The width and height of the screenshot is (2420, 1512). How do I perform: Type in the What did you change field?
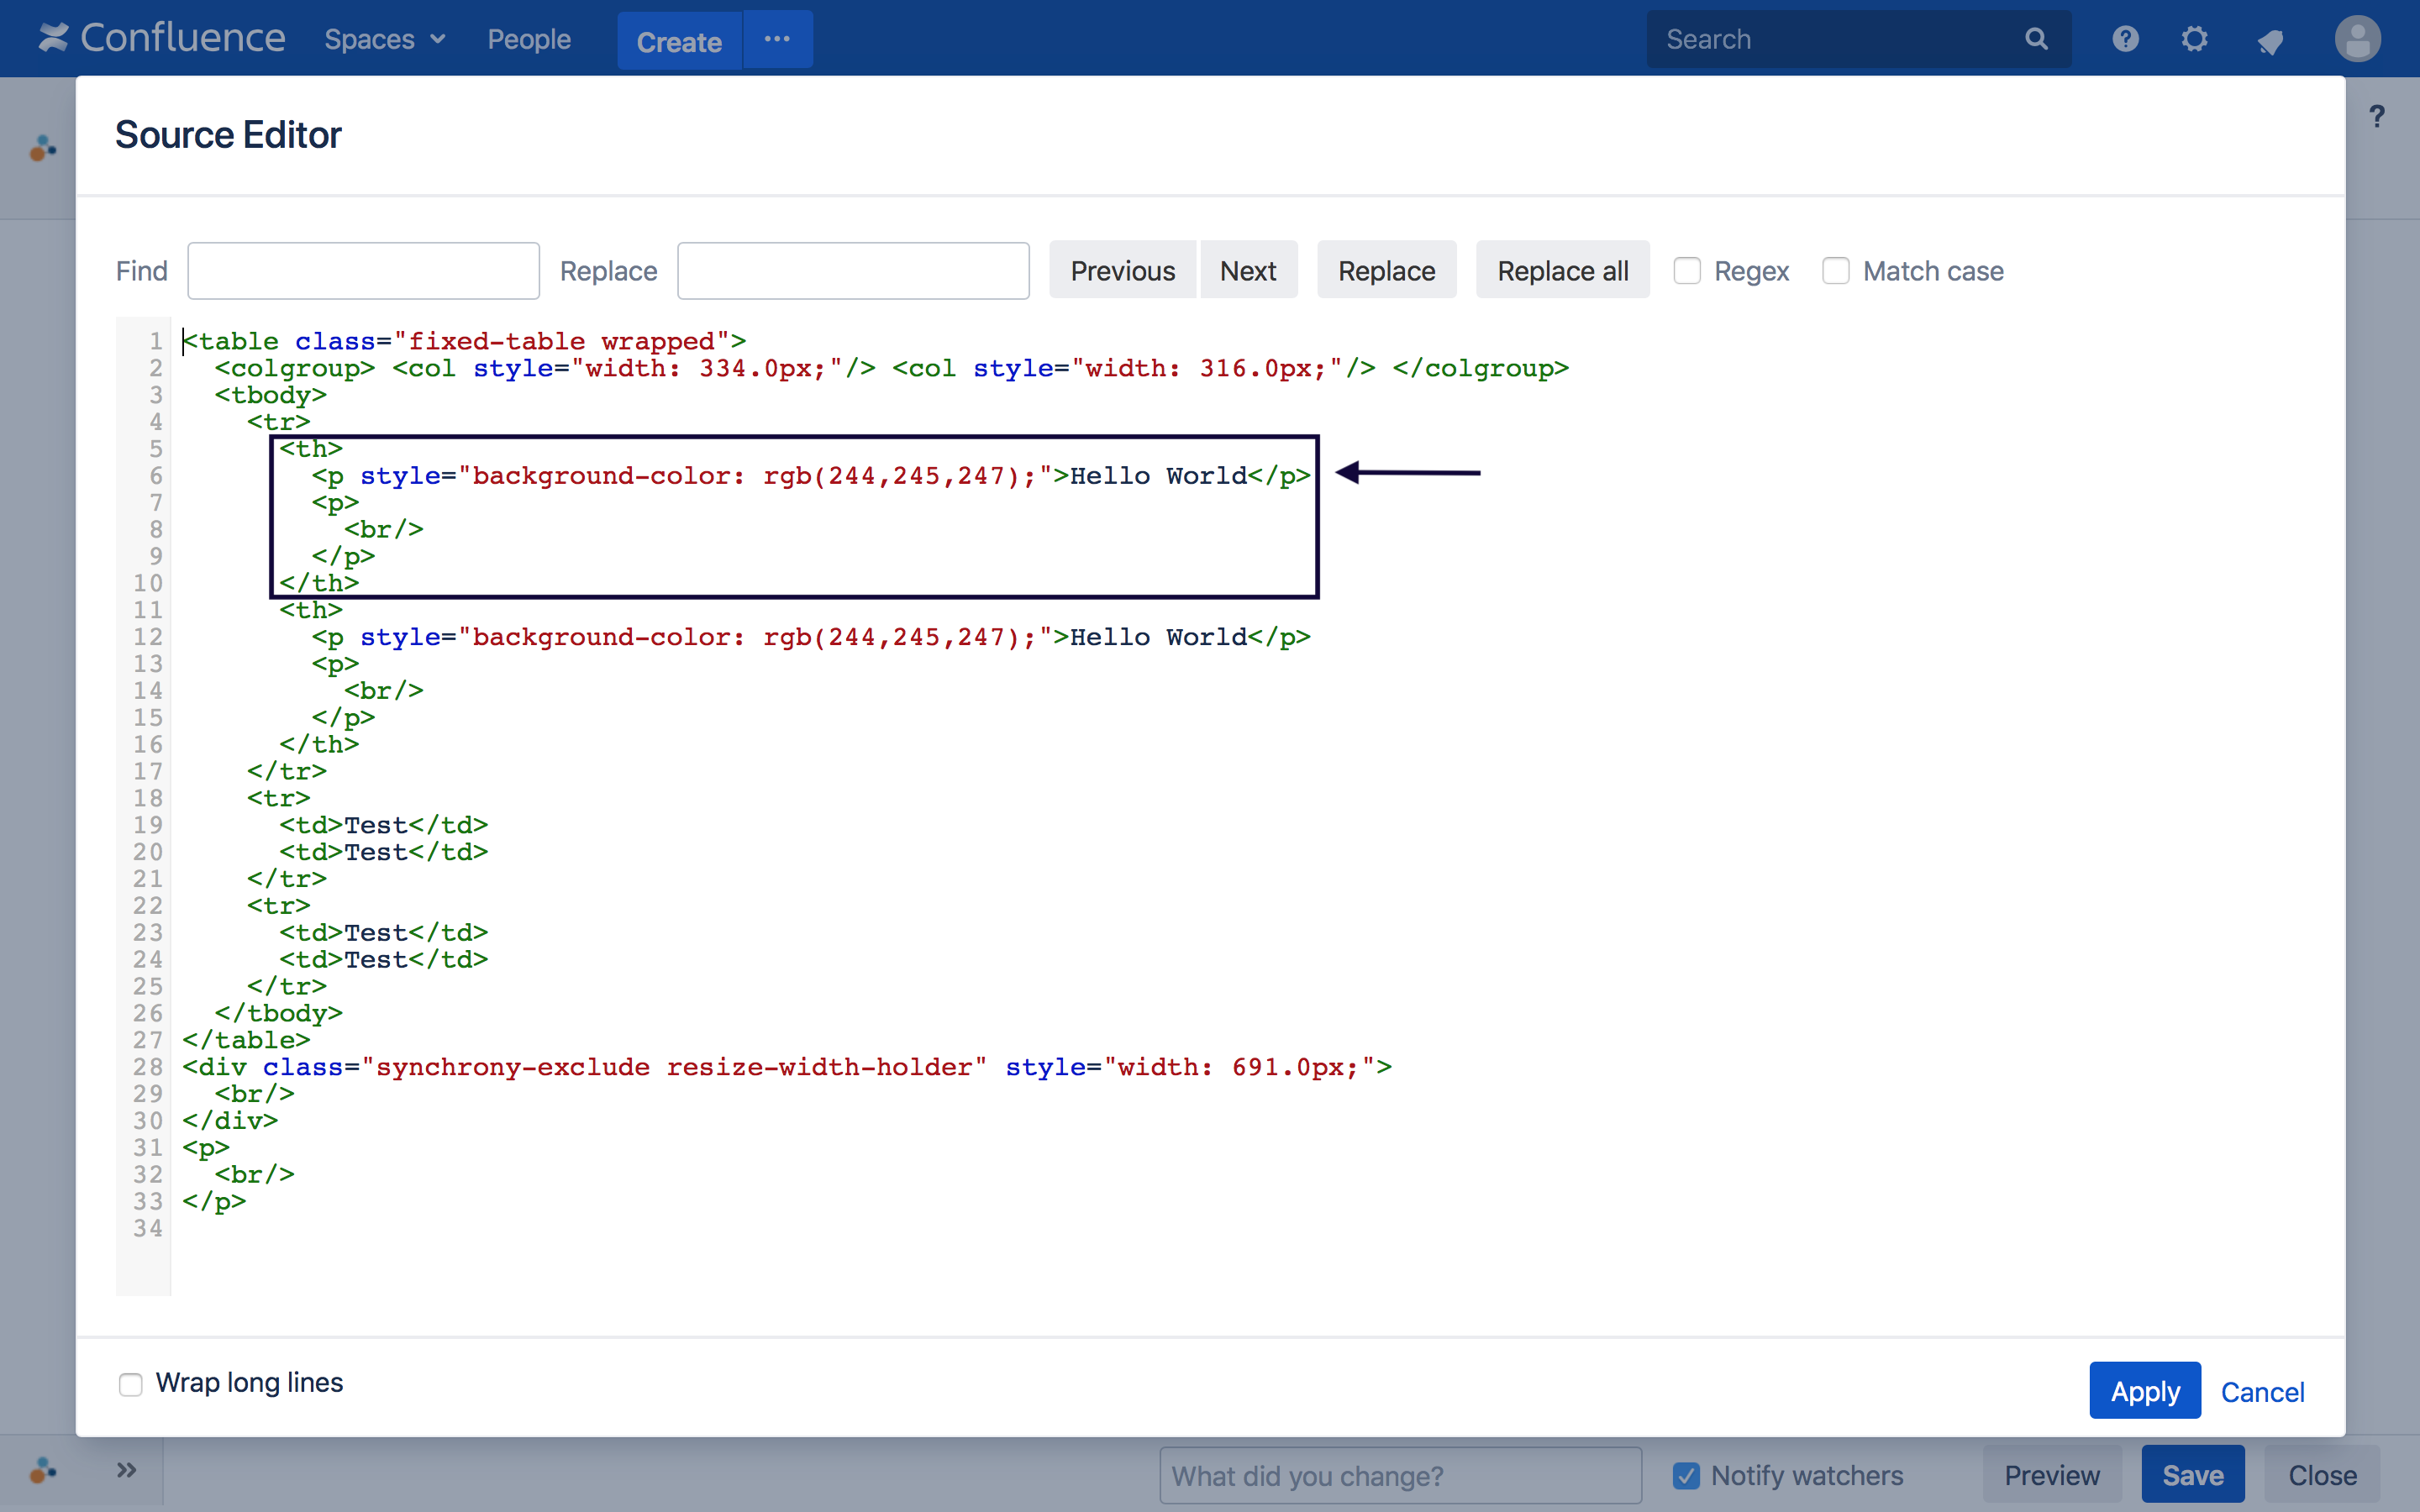coord(1399,1475)
